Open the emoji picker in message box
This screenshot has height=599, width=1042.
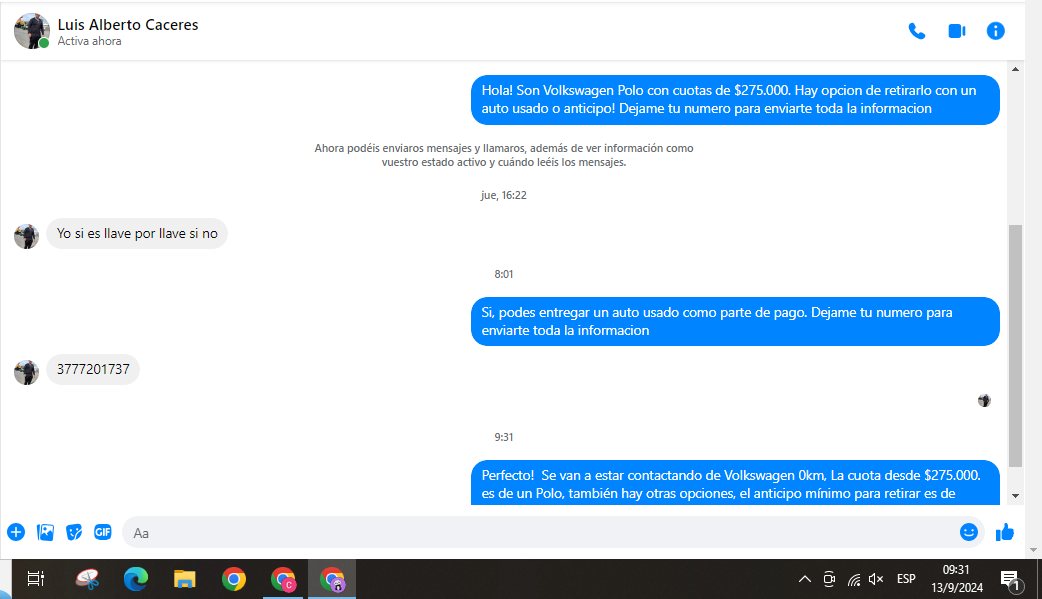tap(968, 532)
